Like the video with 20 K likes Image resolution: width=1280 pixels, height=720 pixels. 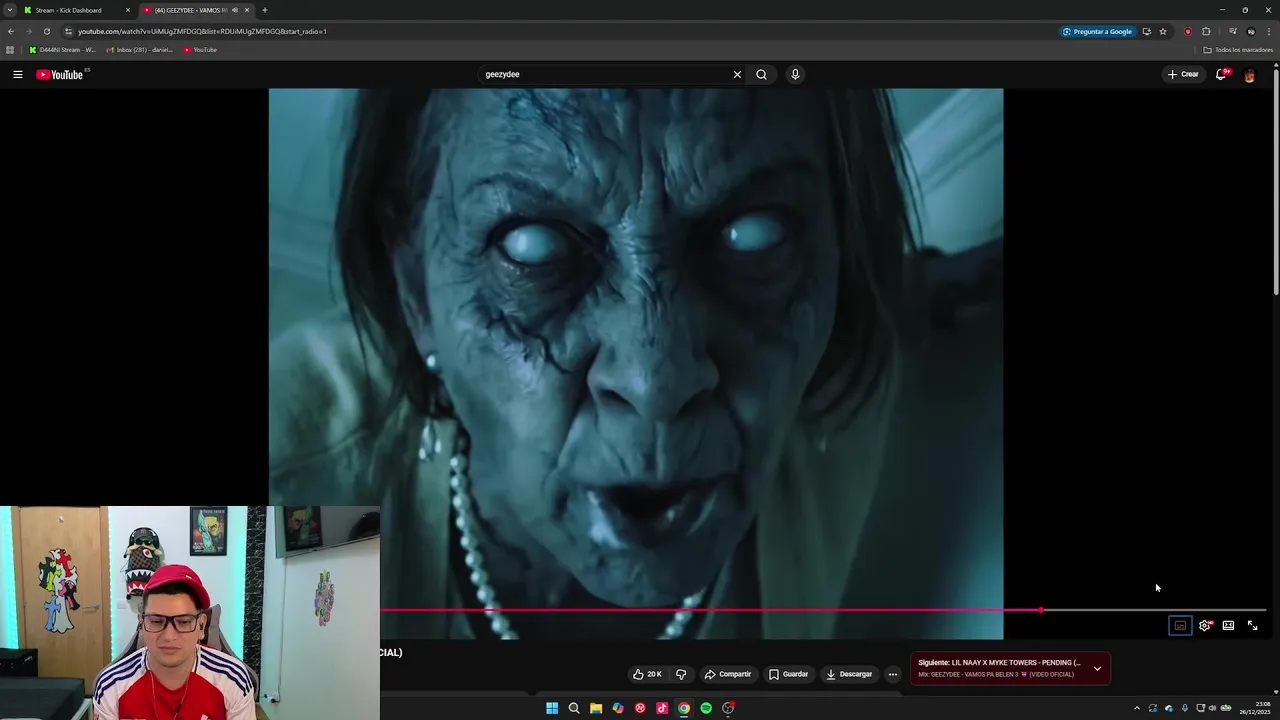point(647,674)
